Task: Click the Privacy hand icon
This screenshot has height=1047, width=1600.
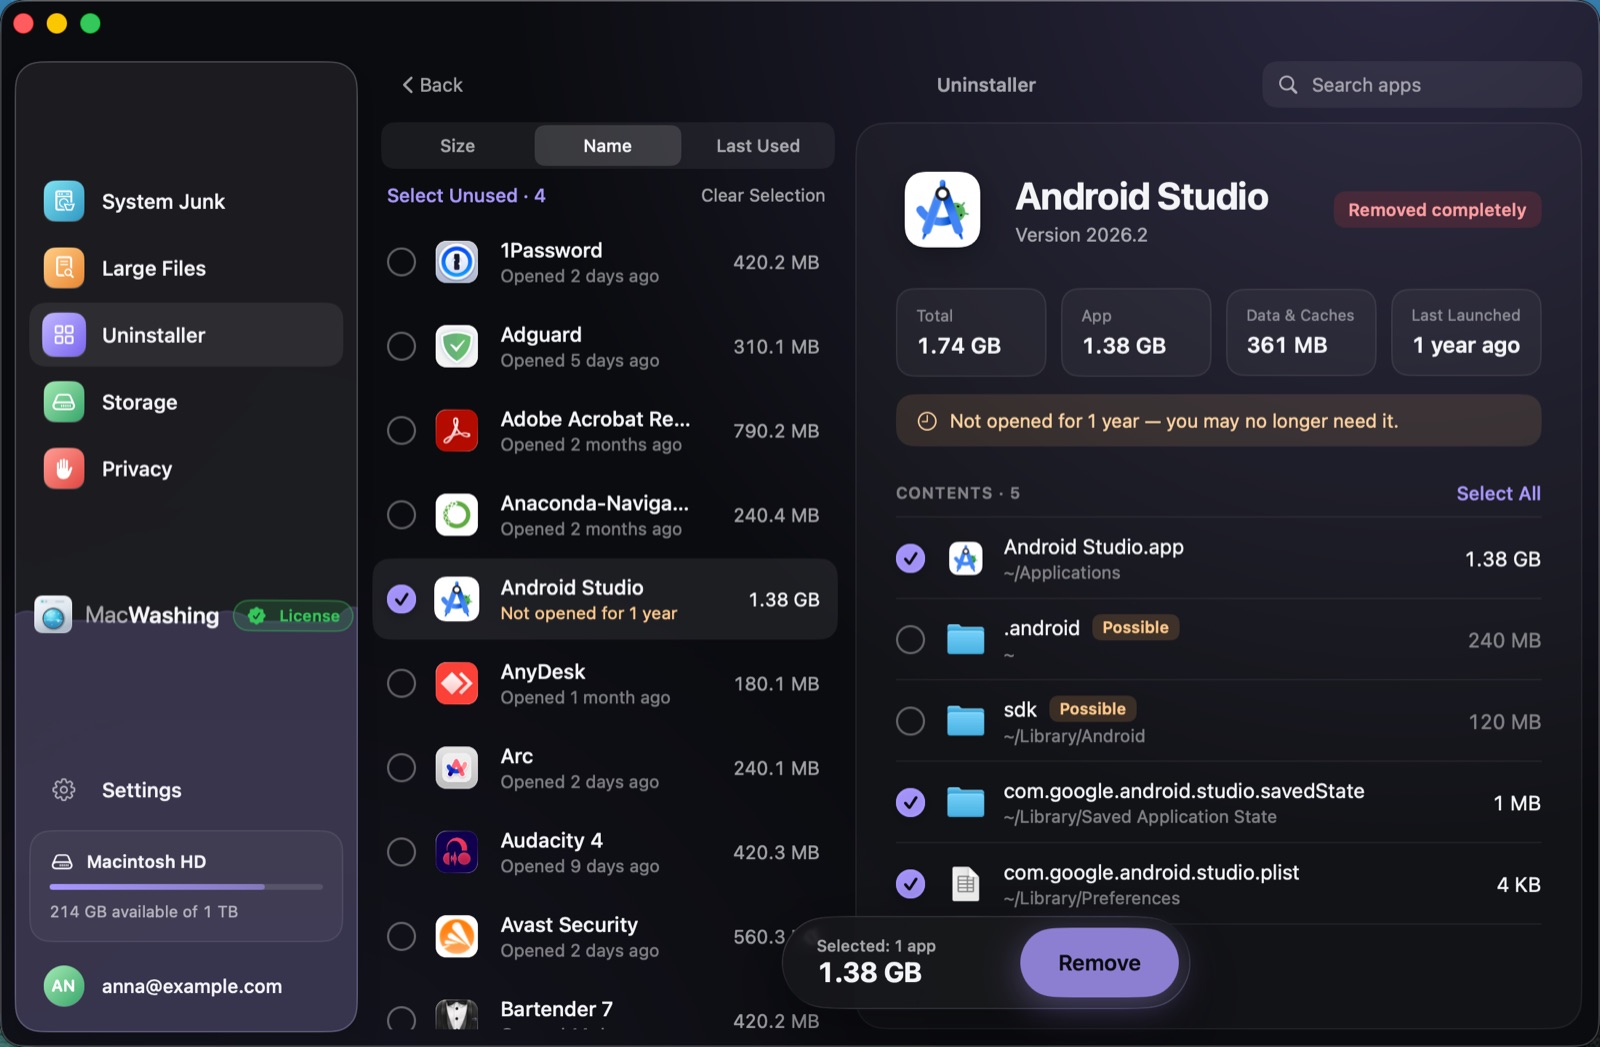Action: pos(64,469)
